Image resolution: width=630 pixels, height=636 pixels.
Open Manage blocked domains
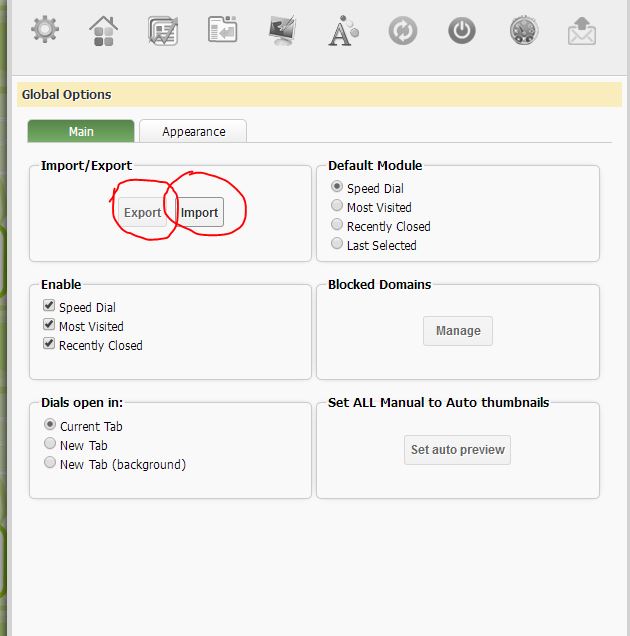[x=458, y=331]
